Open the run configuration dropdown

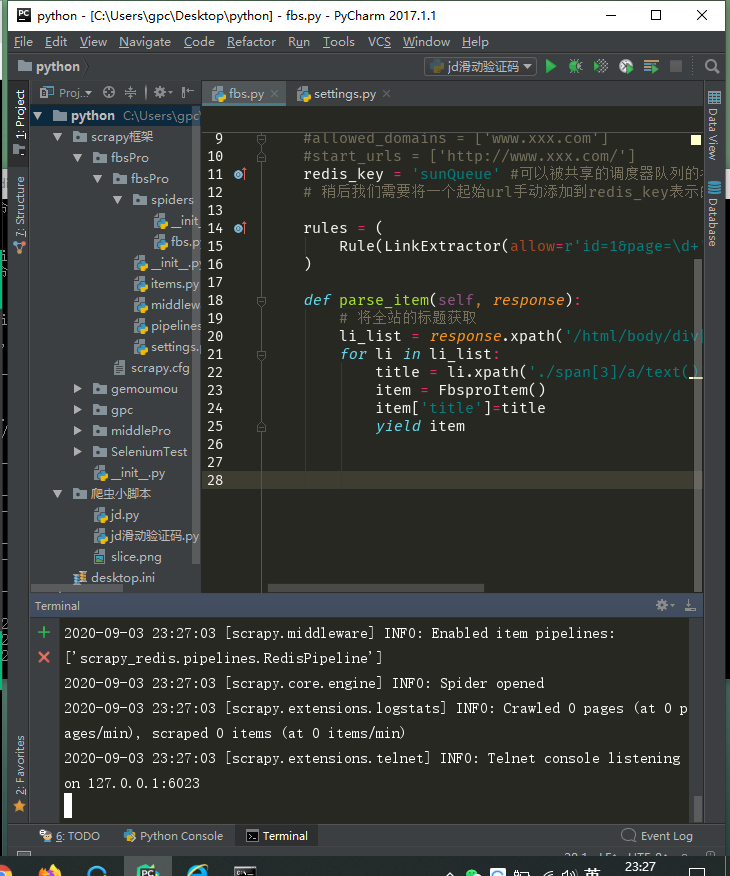tap(480, 66)
